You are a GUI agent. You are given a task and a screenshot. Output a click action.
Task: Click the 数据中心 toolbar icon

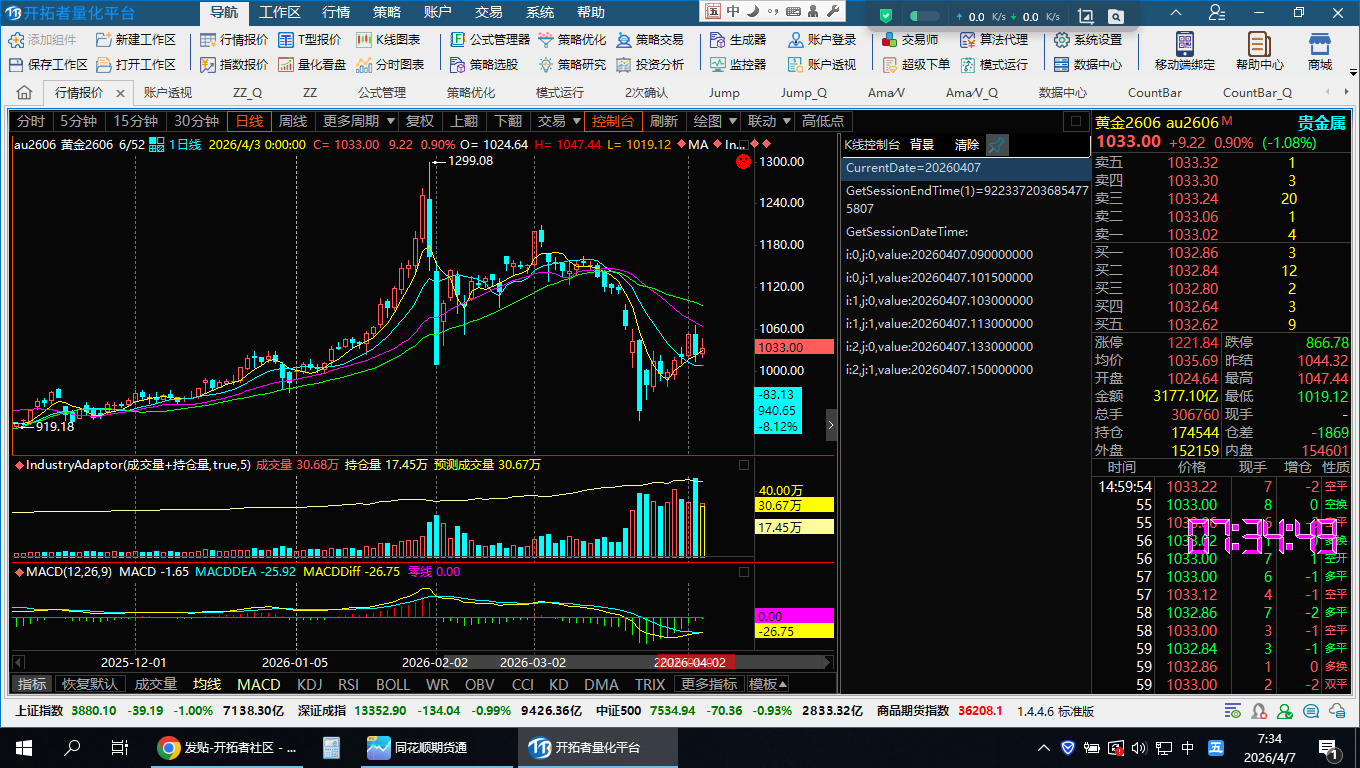pyautogui.click(x=1087, y=64)
